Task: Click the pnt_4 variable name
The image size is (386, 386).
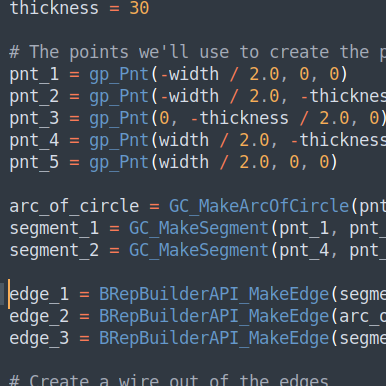Action: [x=34, y=140]
